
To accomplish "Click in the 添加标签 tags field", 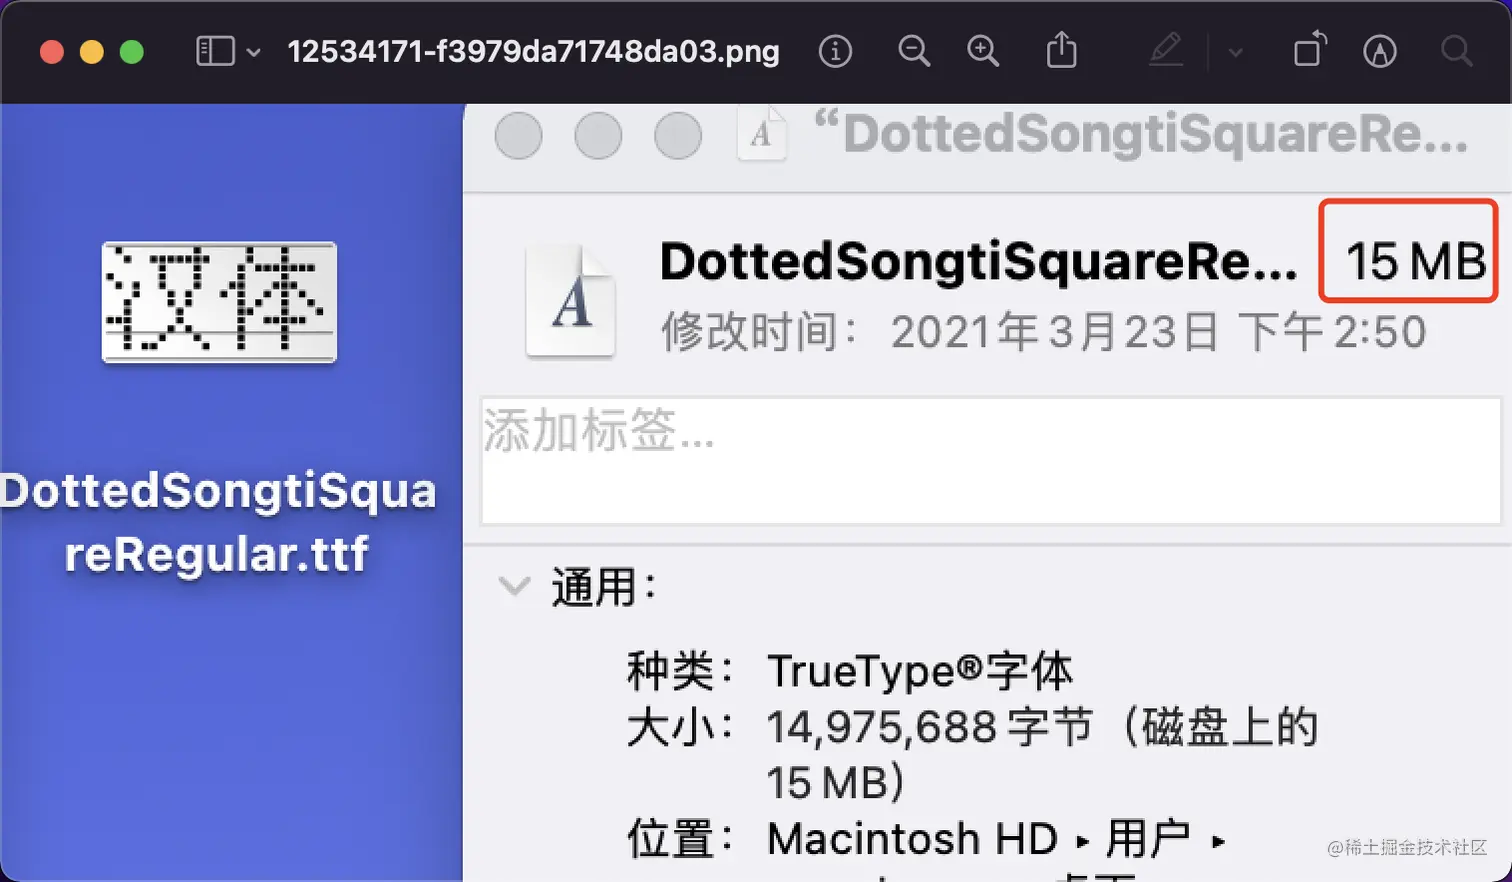I will tap(991, 461).
